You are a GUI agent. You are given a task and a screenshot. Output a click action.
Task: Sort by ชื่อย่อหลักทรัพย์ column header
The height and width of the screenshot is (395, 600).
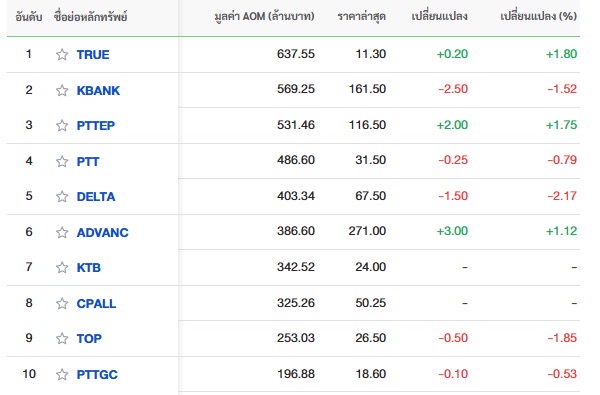point(91,16)
